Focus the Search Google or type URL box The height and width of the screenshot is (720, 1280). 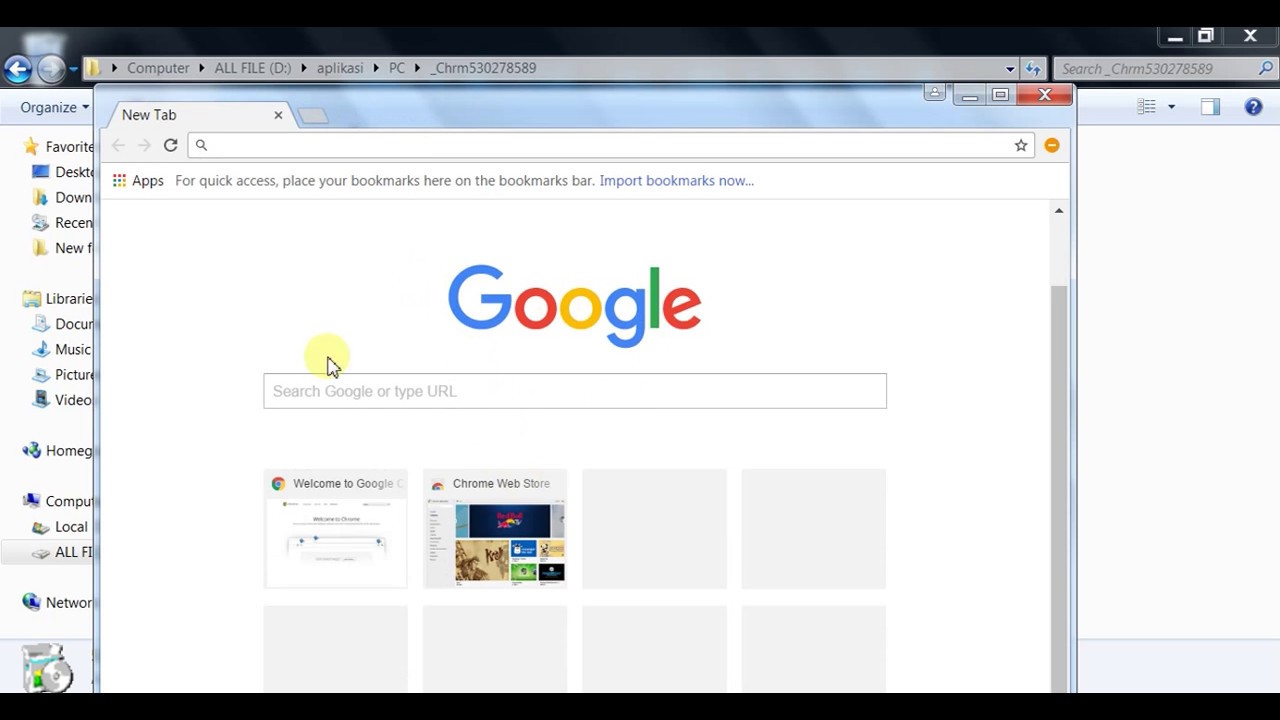575,391
